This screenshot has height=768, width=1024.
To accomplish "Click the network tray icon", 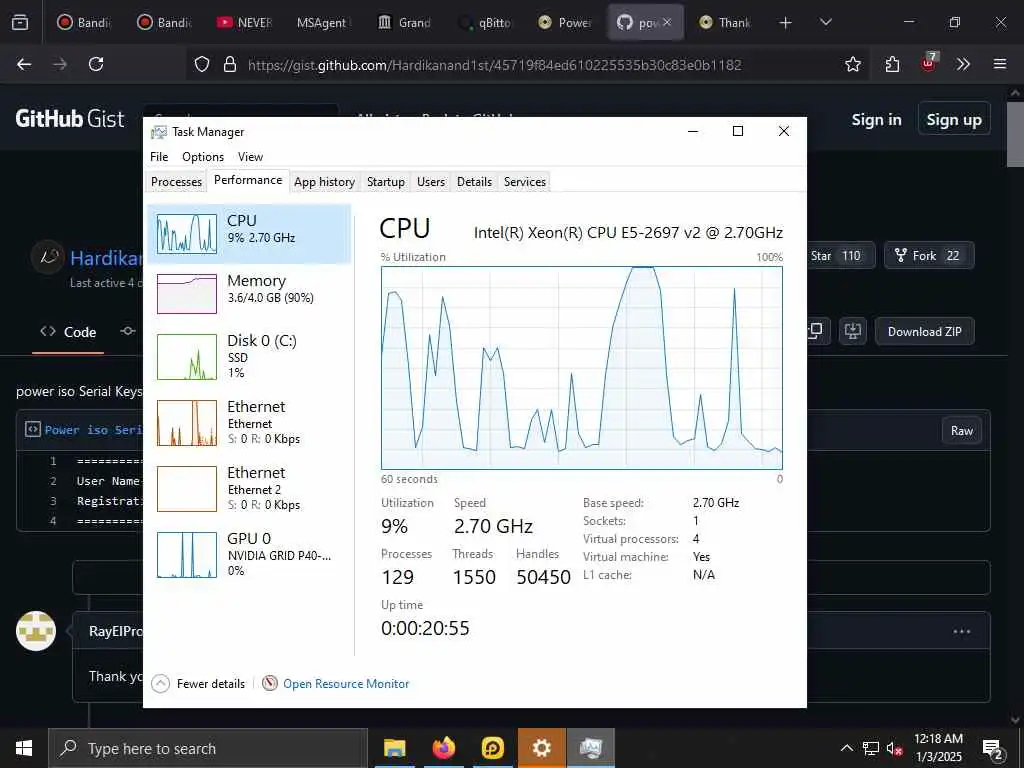I will point(871,748).
